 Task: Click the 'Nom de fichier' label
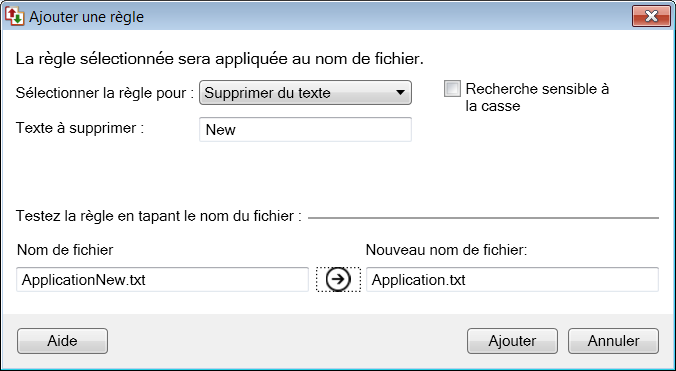pos(65,249)
